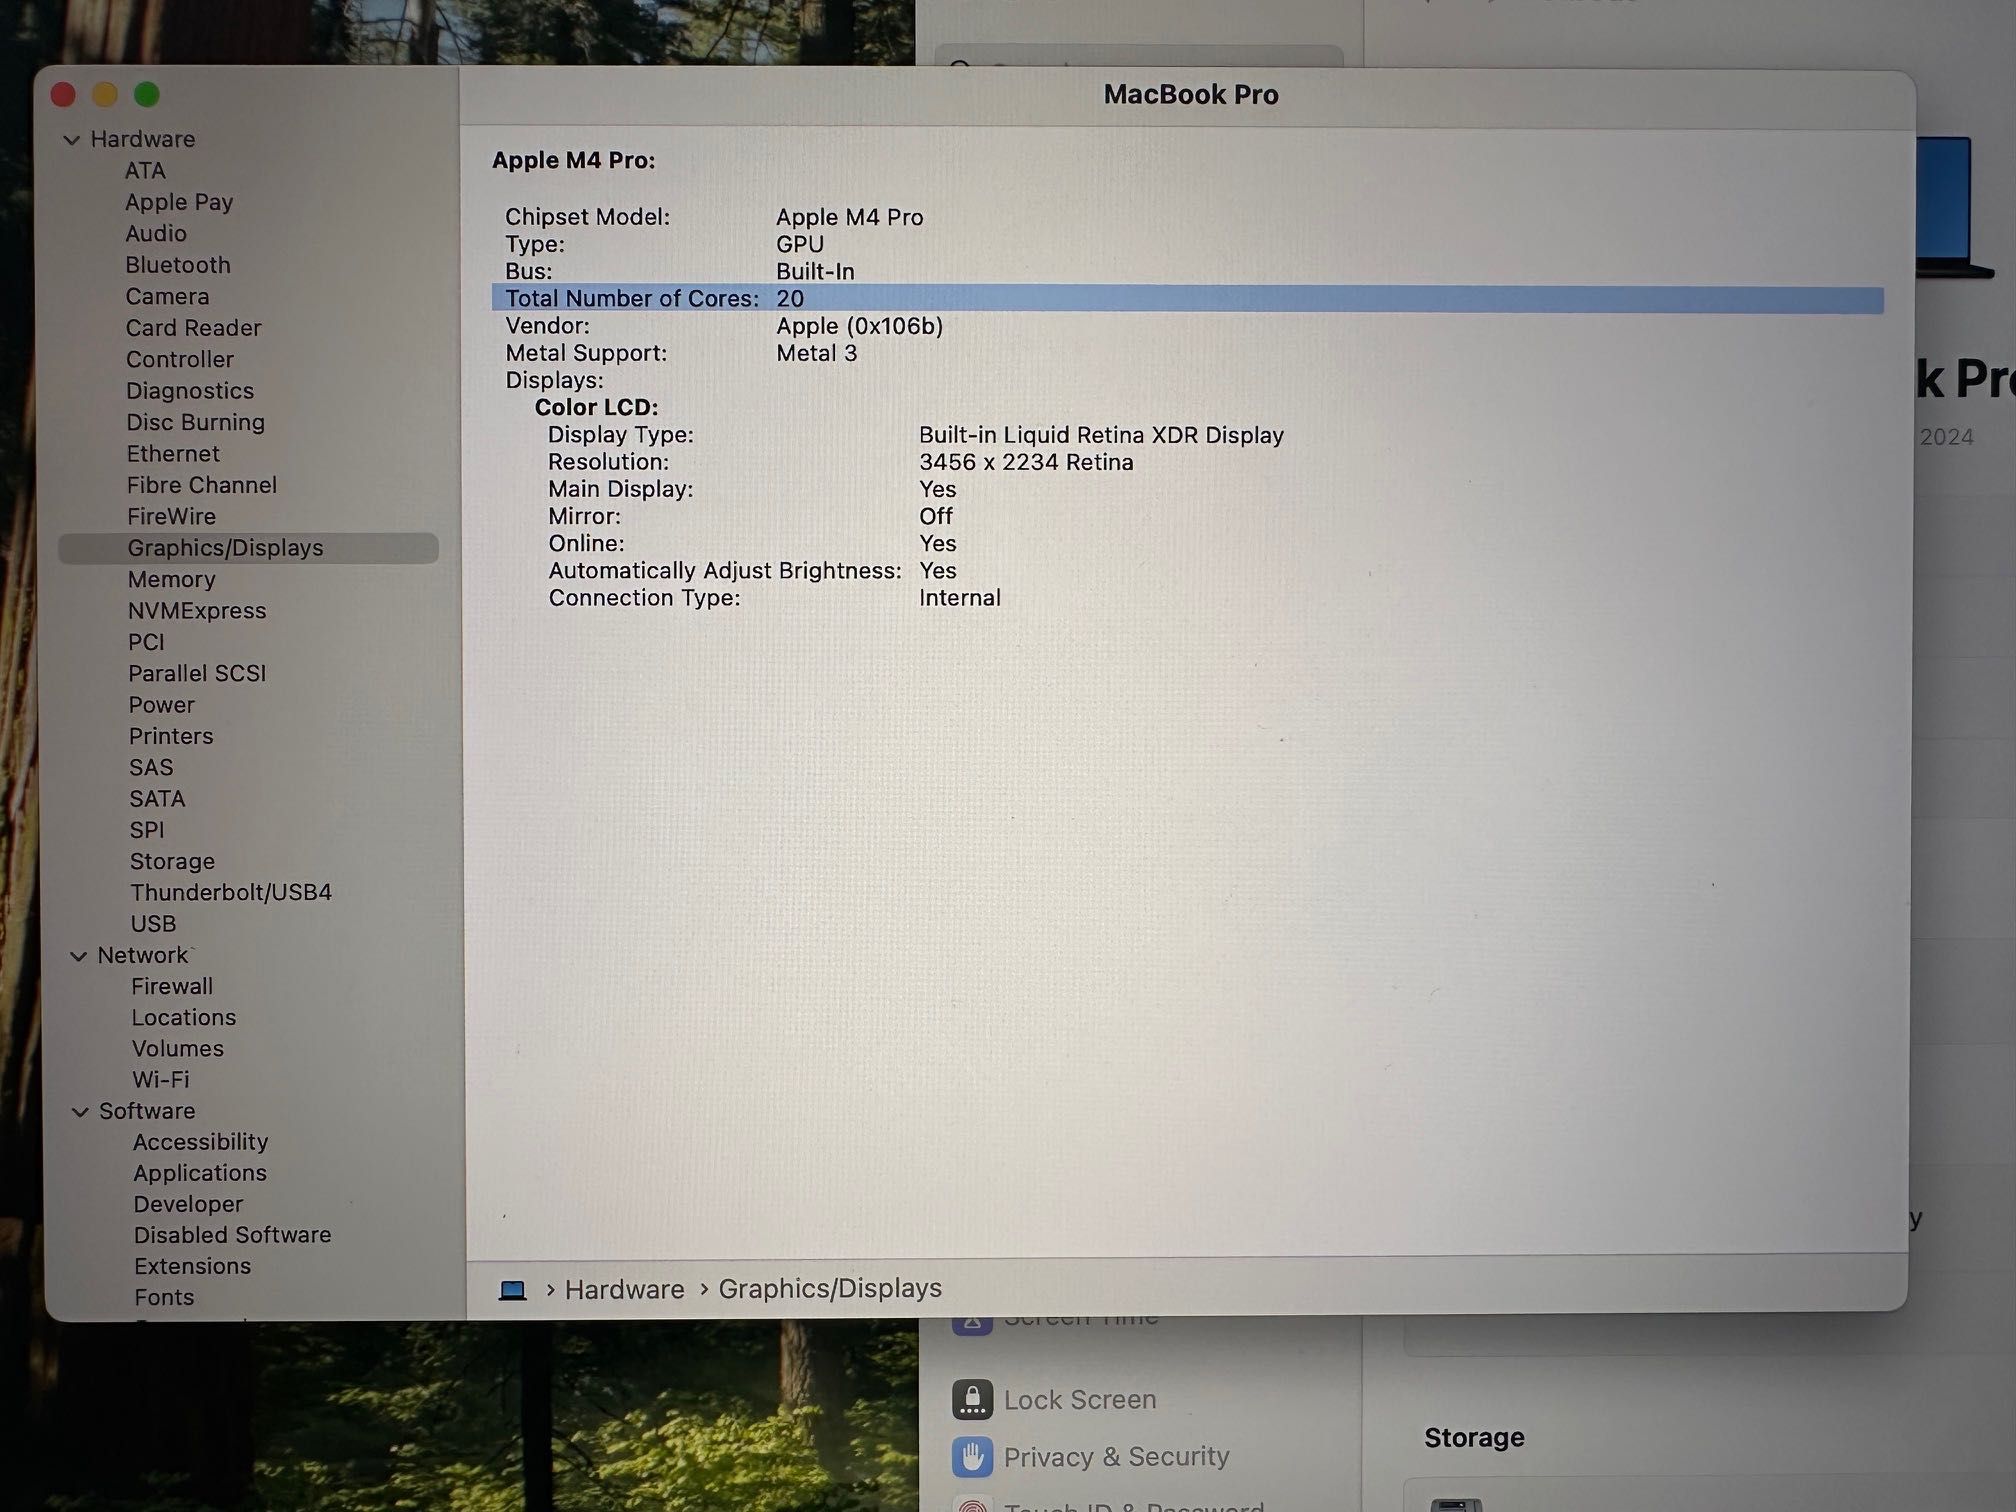Click the Display Type value text
The width and height of the screenshot is (2016, 1512).
pos(1101,435)
